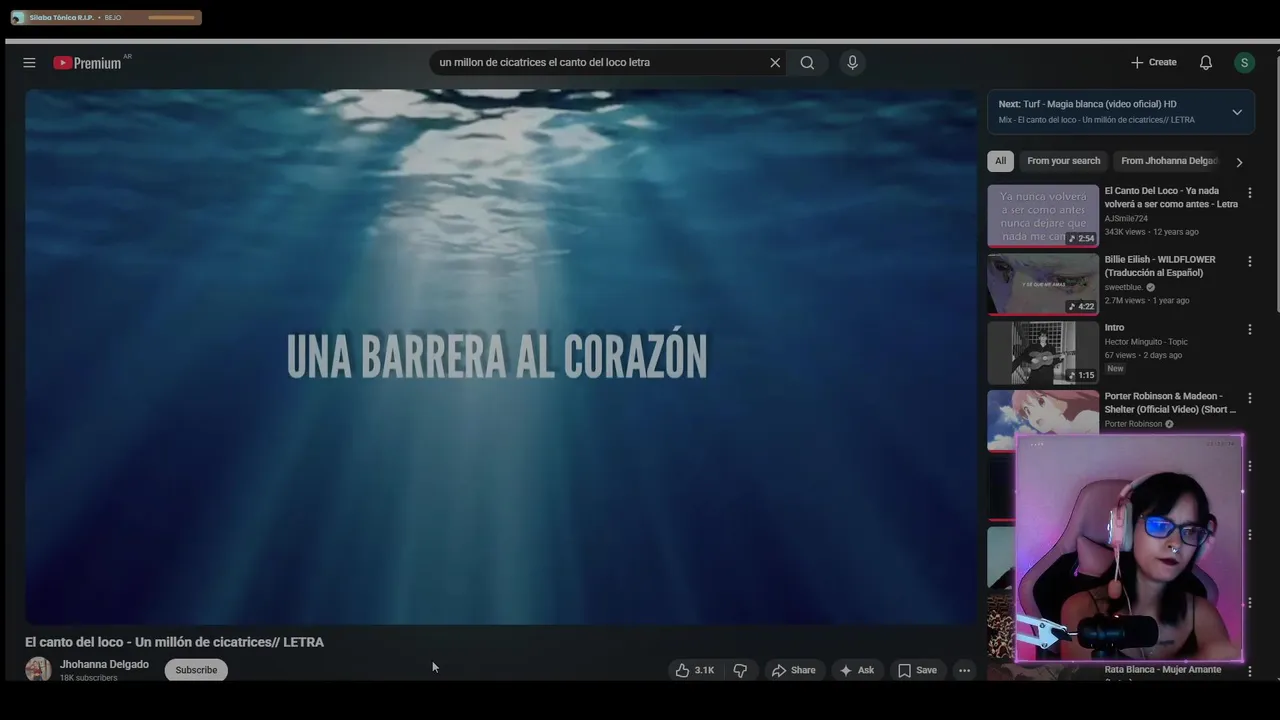The width and height of the screenshot is (1280, 720).
Task: Open the YouTube hamburger guide menu
Action: coord(29,62)
